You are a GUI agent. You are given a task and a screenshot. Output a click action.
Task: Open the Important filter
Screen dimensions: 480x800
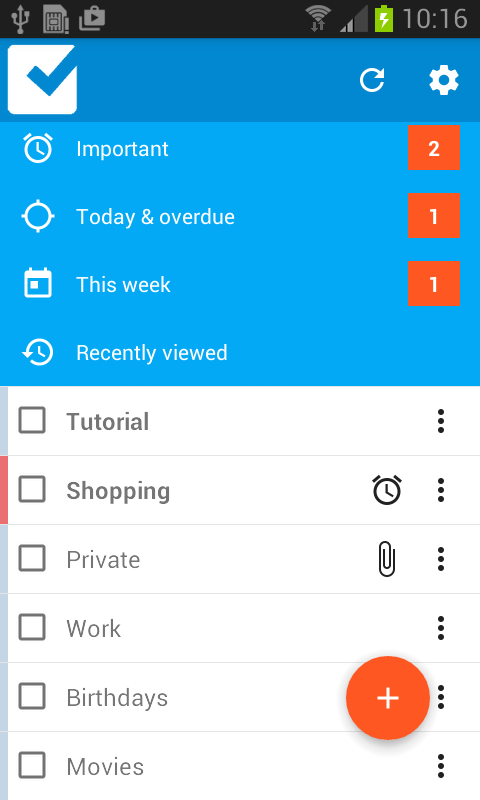click(240, 148)
